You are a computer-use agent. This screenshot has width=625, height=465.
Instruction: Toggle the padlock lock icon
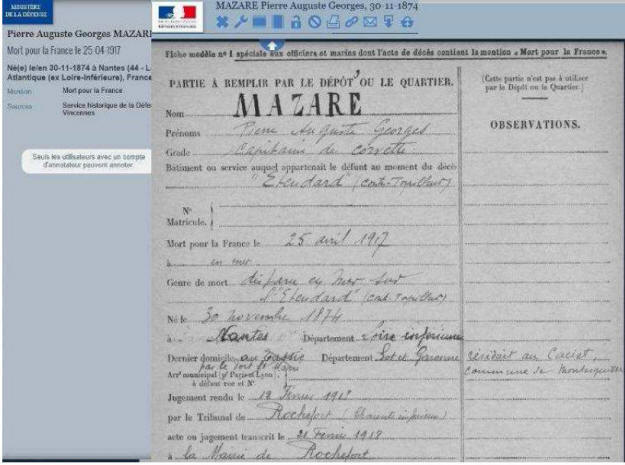pyautogui.click(x=296, y=21)
